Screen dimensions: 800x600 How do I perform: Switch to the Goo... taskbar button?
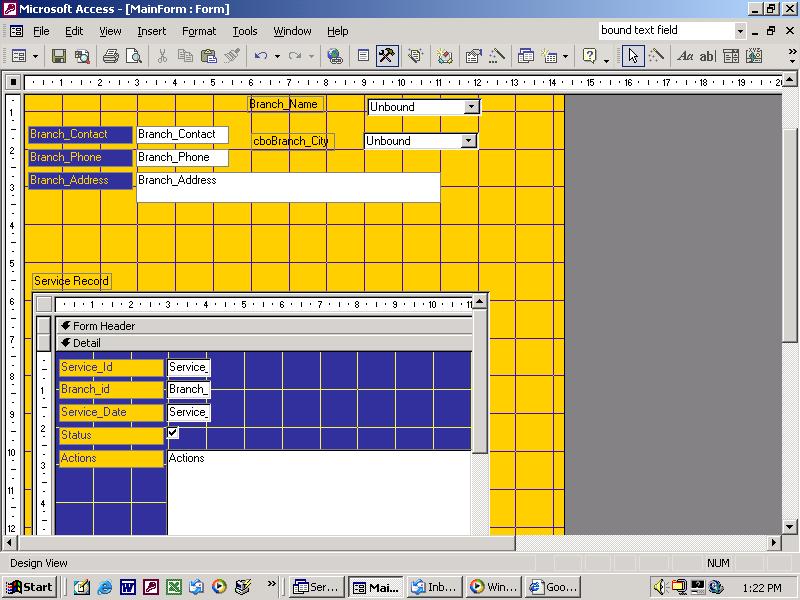[x=553, y=587]
